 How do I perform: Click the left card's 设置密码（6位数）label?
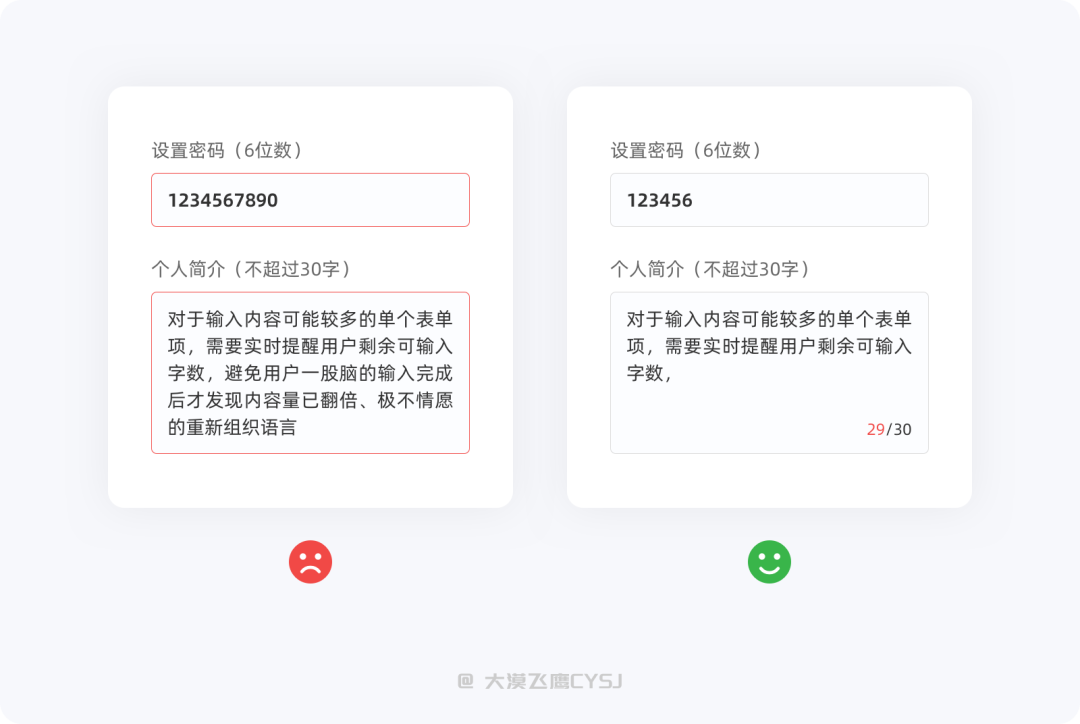click(x=228, y=150)
